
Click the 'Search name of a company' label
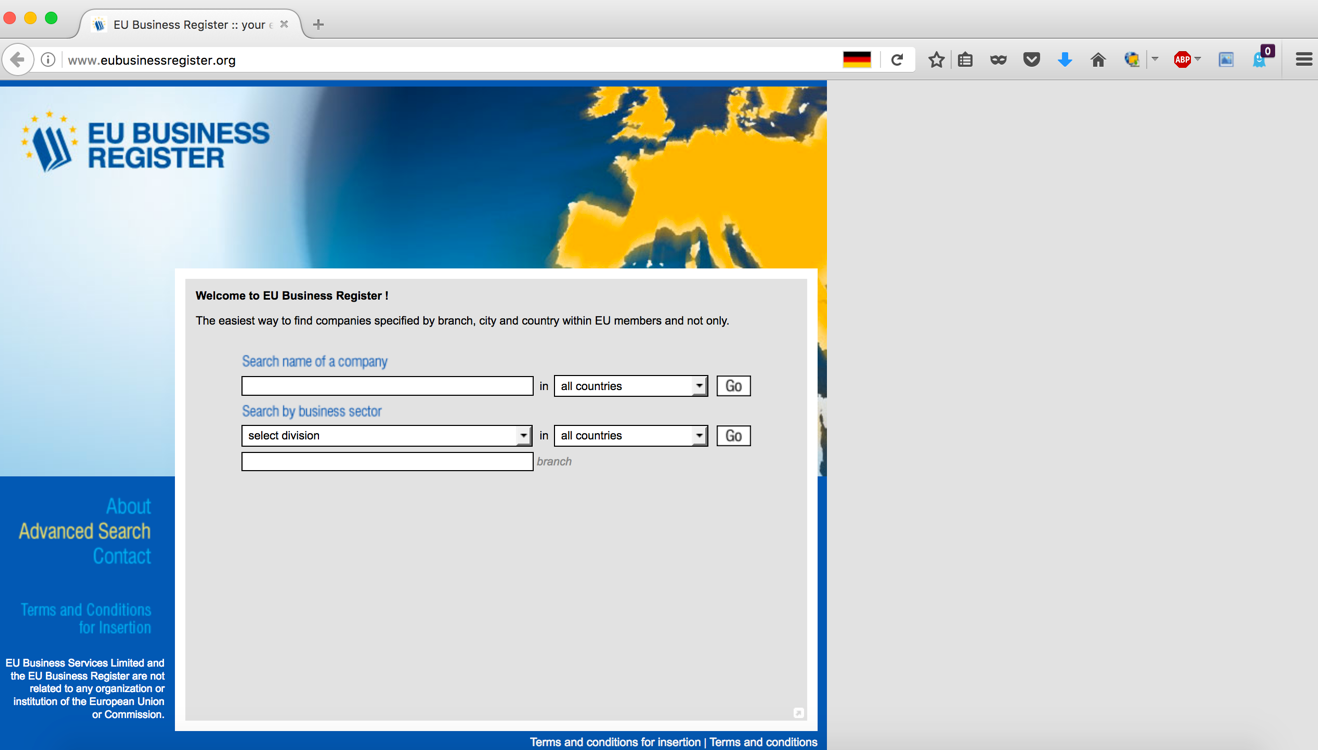315,361
